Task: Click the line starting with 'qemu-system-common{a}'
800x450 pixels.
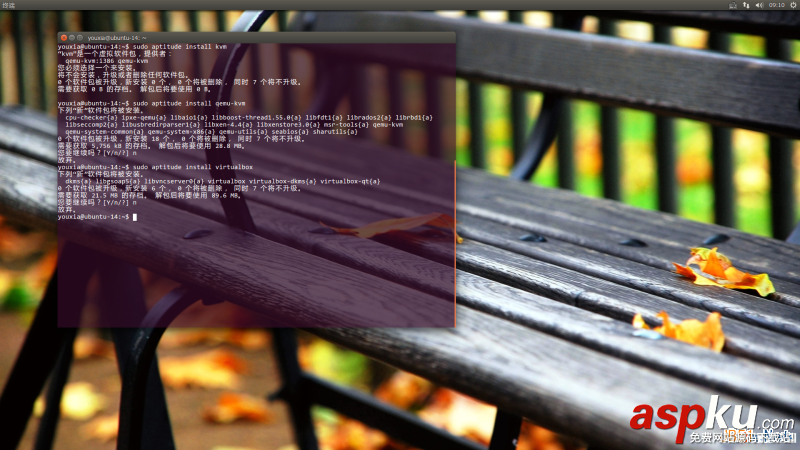Action: pyautogui.click(x=211, y=132)
